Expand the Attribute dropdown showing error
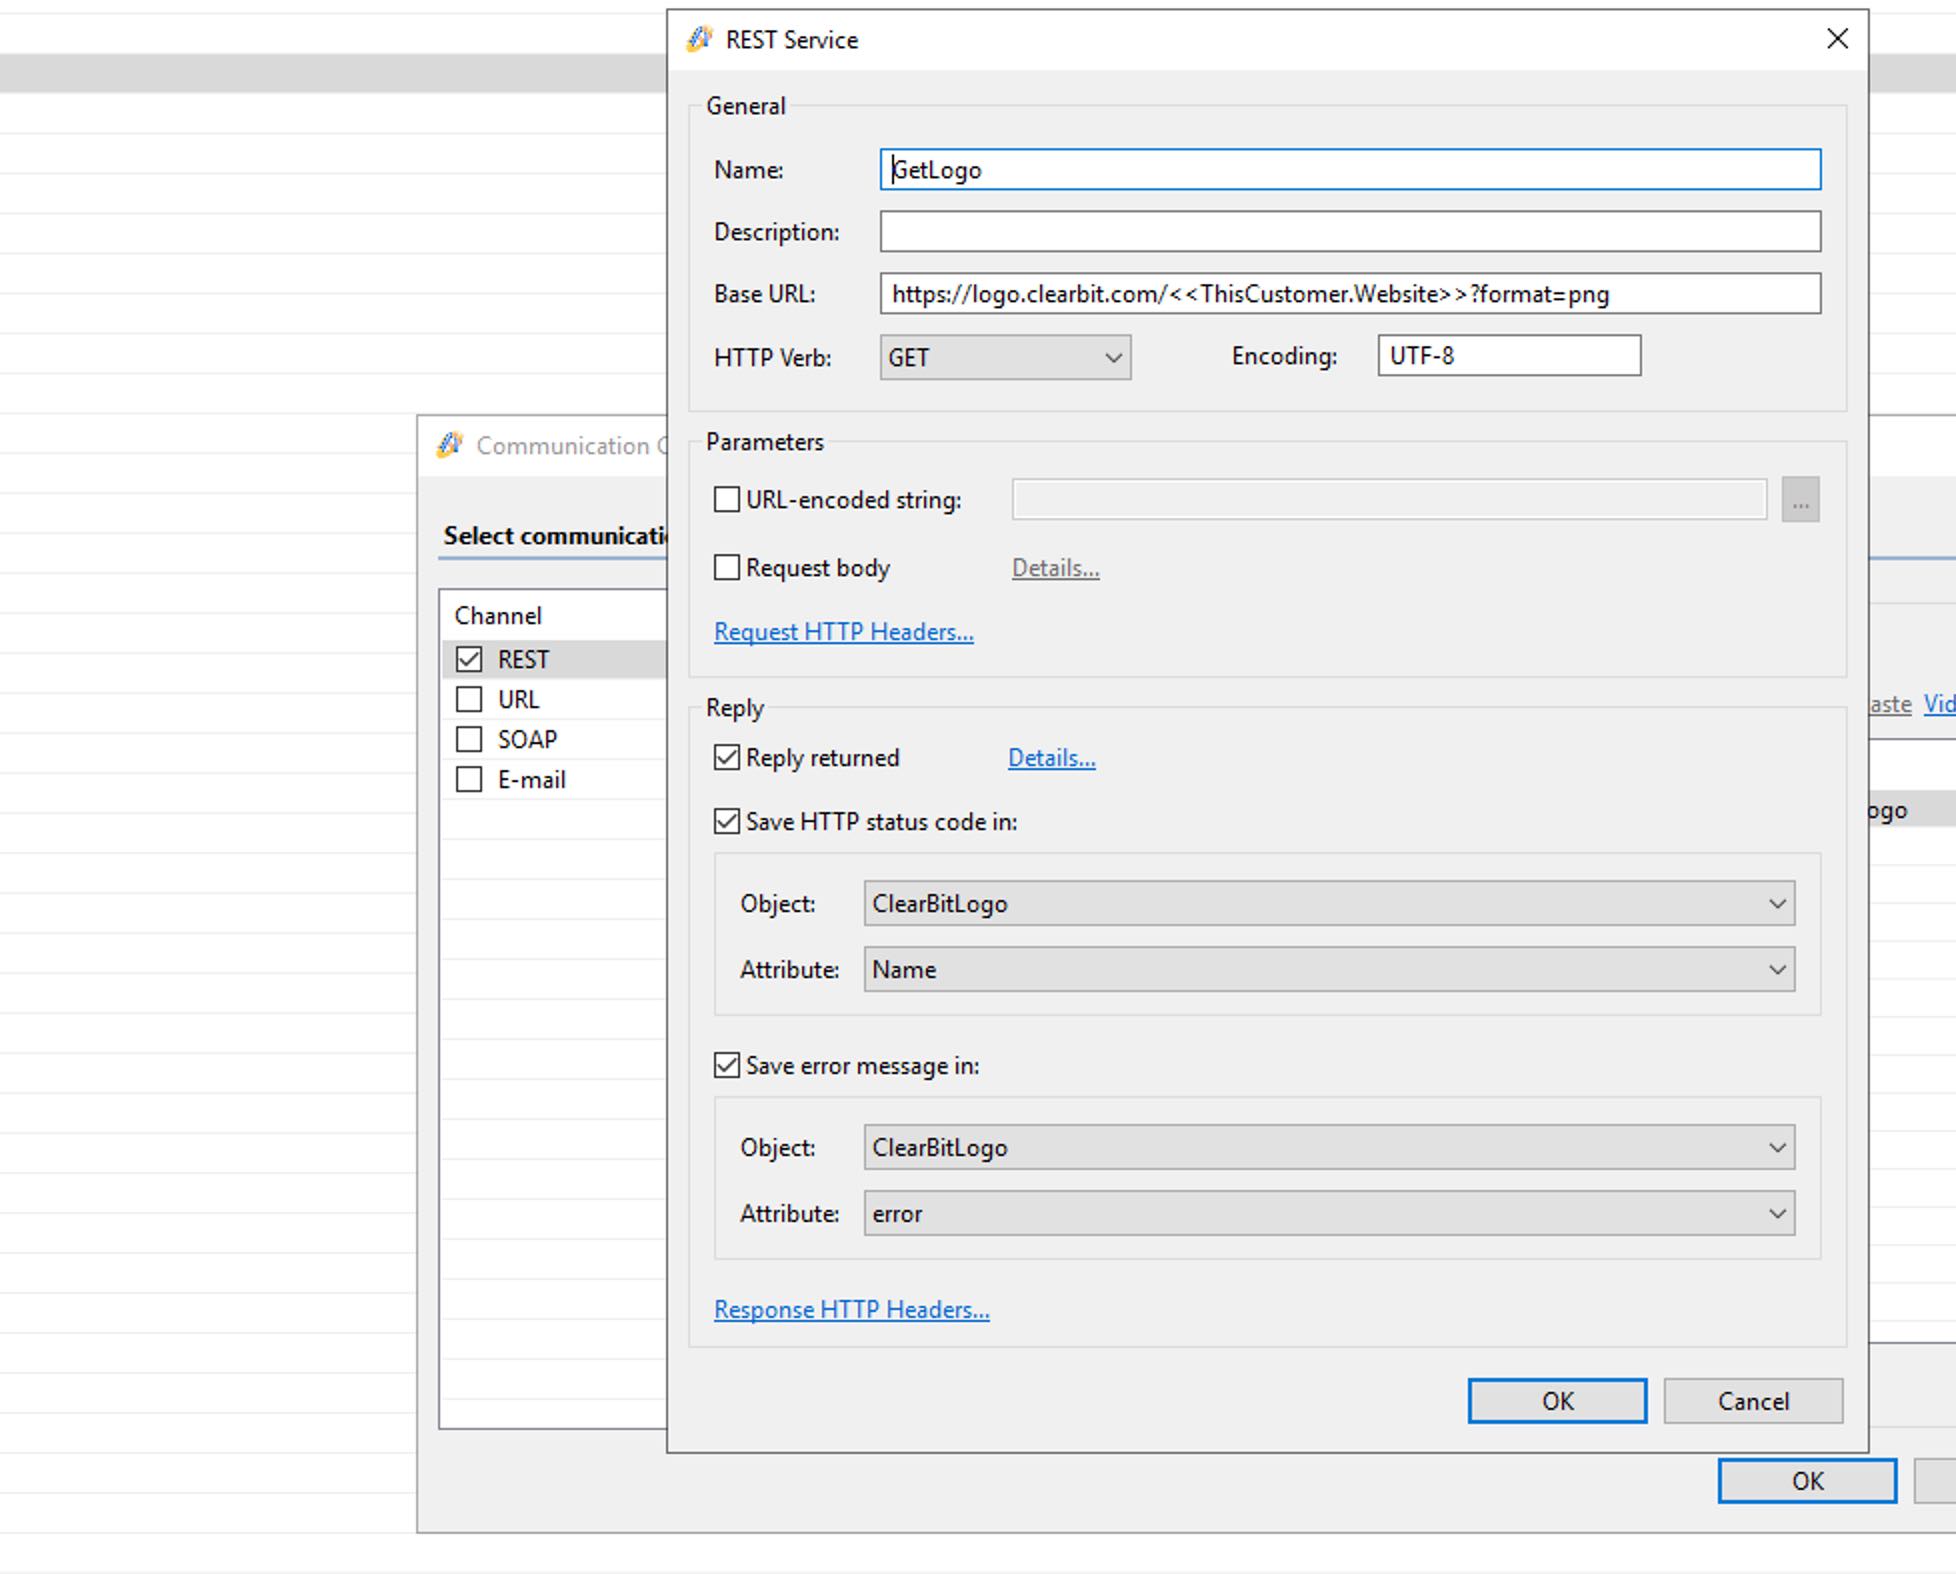 click(x=1329, y=1213)
